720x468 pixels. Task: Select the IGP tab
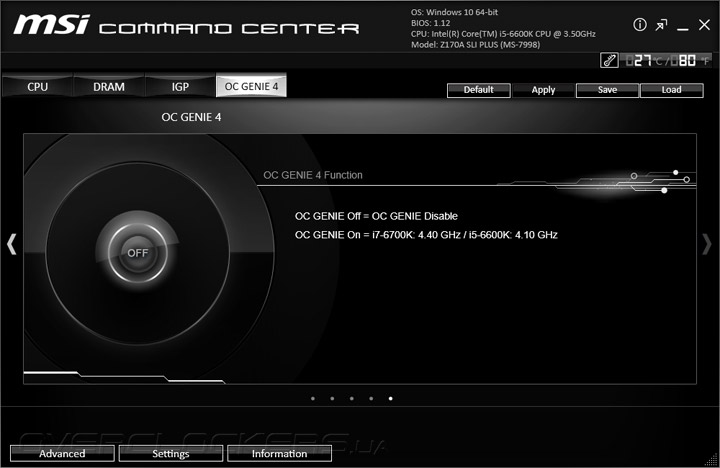tap(180, 86)
